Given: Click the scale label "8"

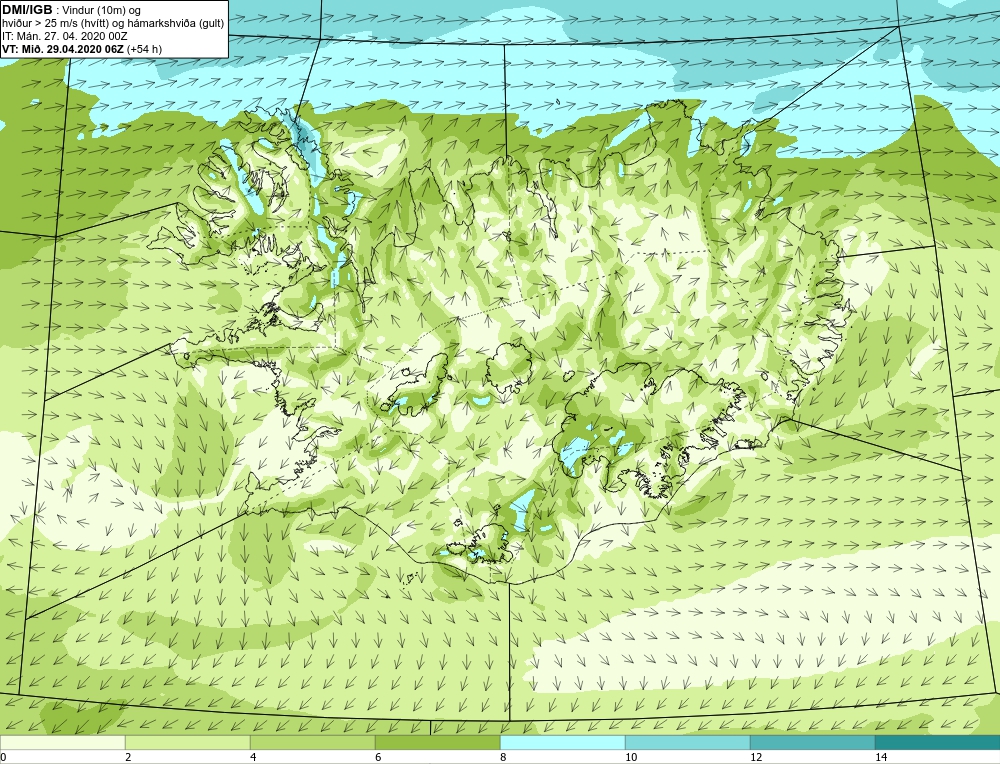Looking at the screenshot, I should [x=503, y=757].
